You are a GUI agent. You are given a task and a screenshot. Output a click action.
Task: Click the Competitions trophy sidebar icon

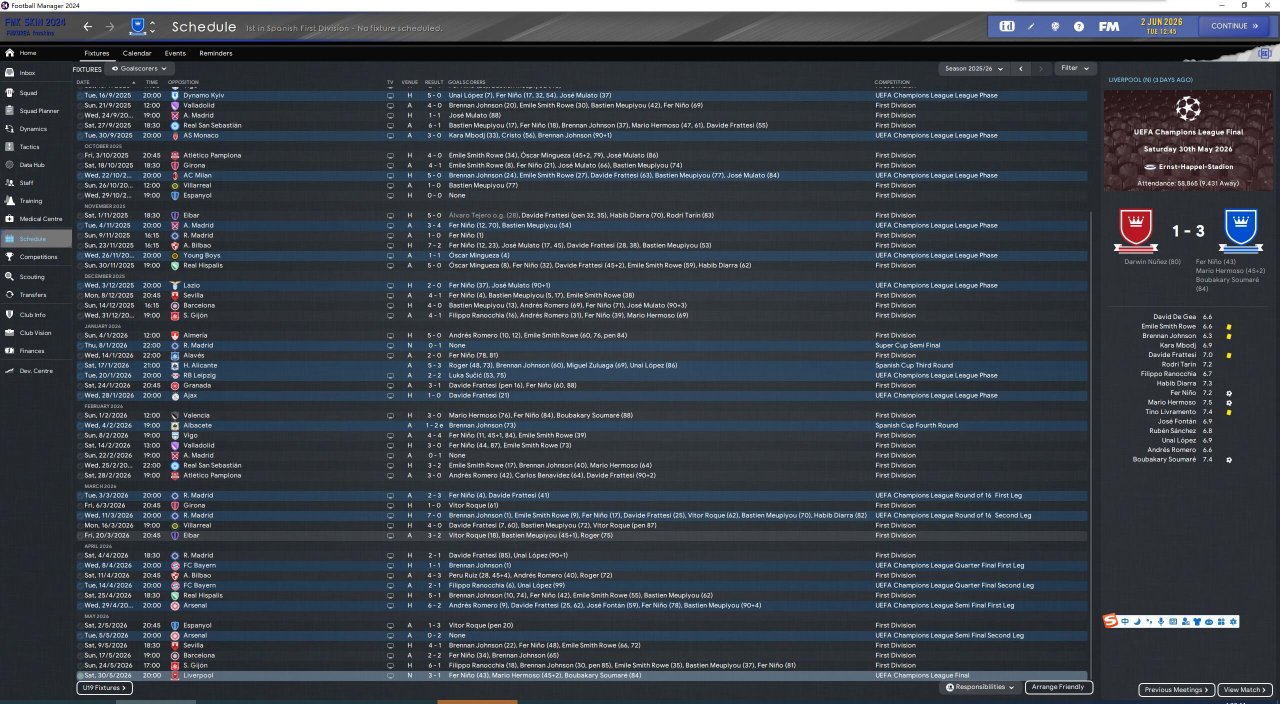point(10,257)
